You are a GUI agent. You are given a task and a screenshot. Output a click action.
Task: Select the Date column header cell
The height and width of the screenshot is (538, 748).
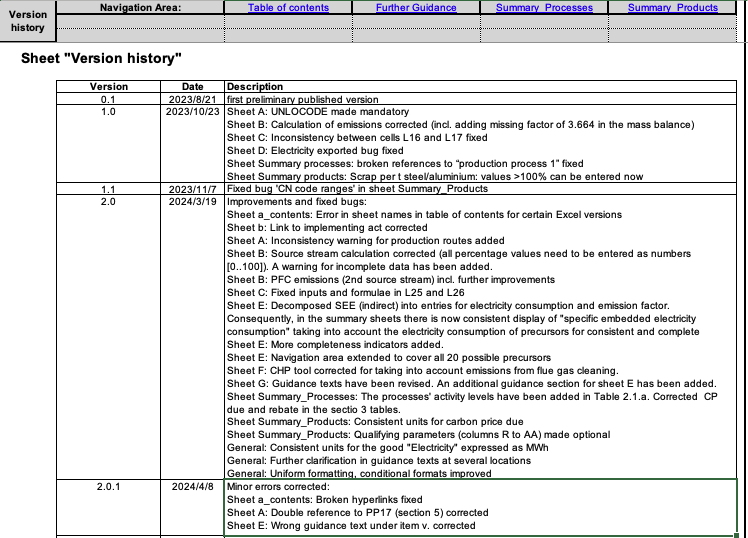pyautogui.click(x=193, y=87)
